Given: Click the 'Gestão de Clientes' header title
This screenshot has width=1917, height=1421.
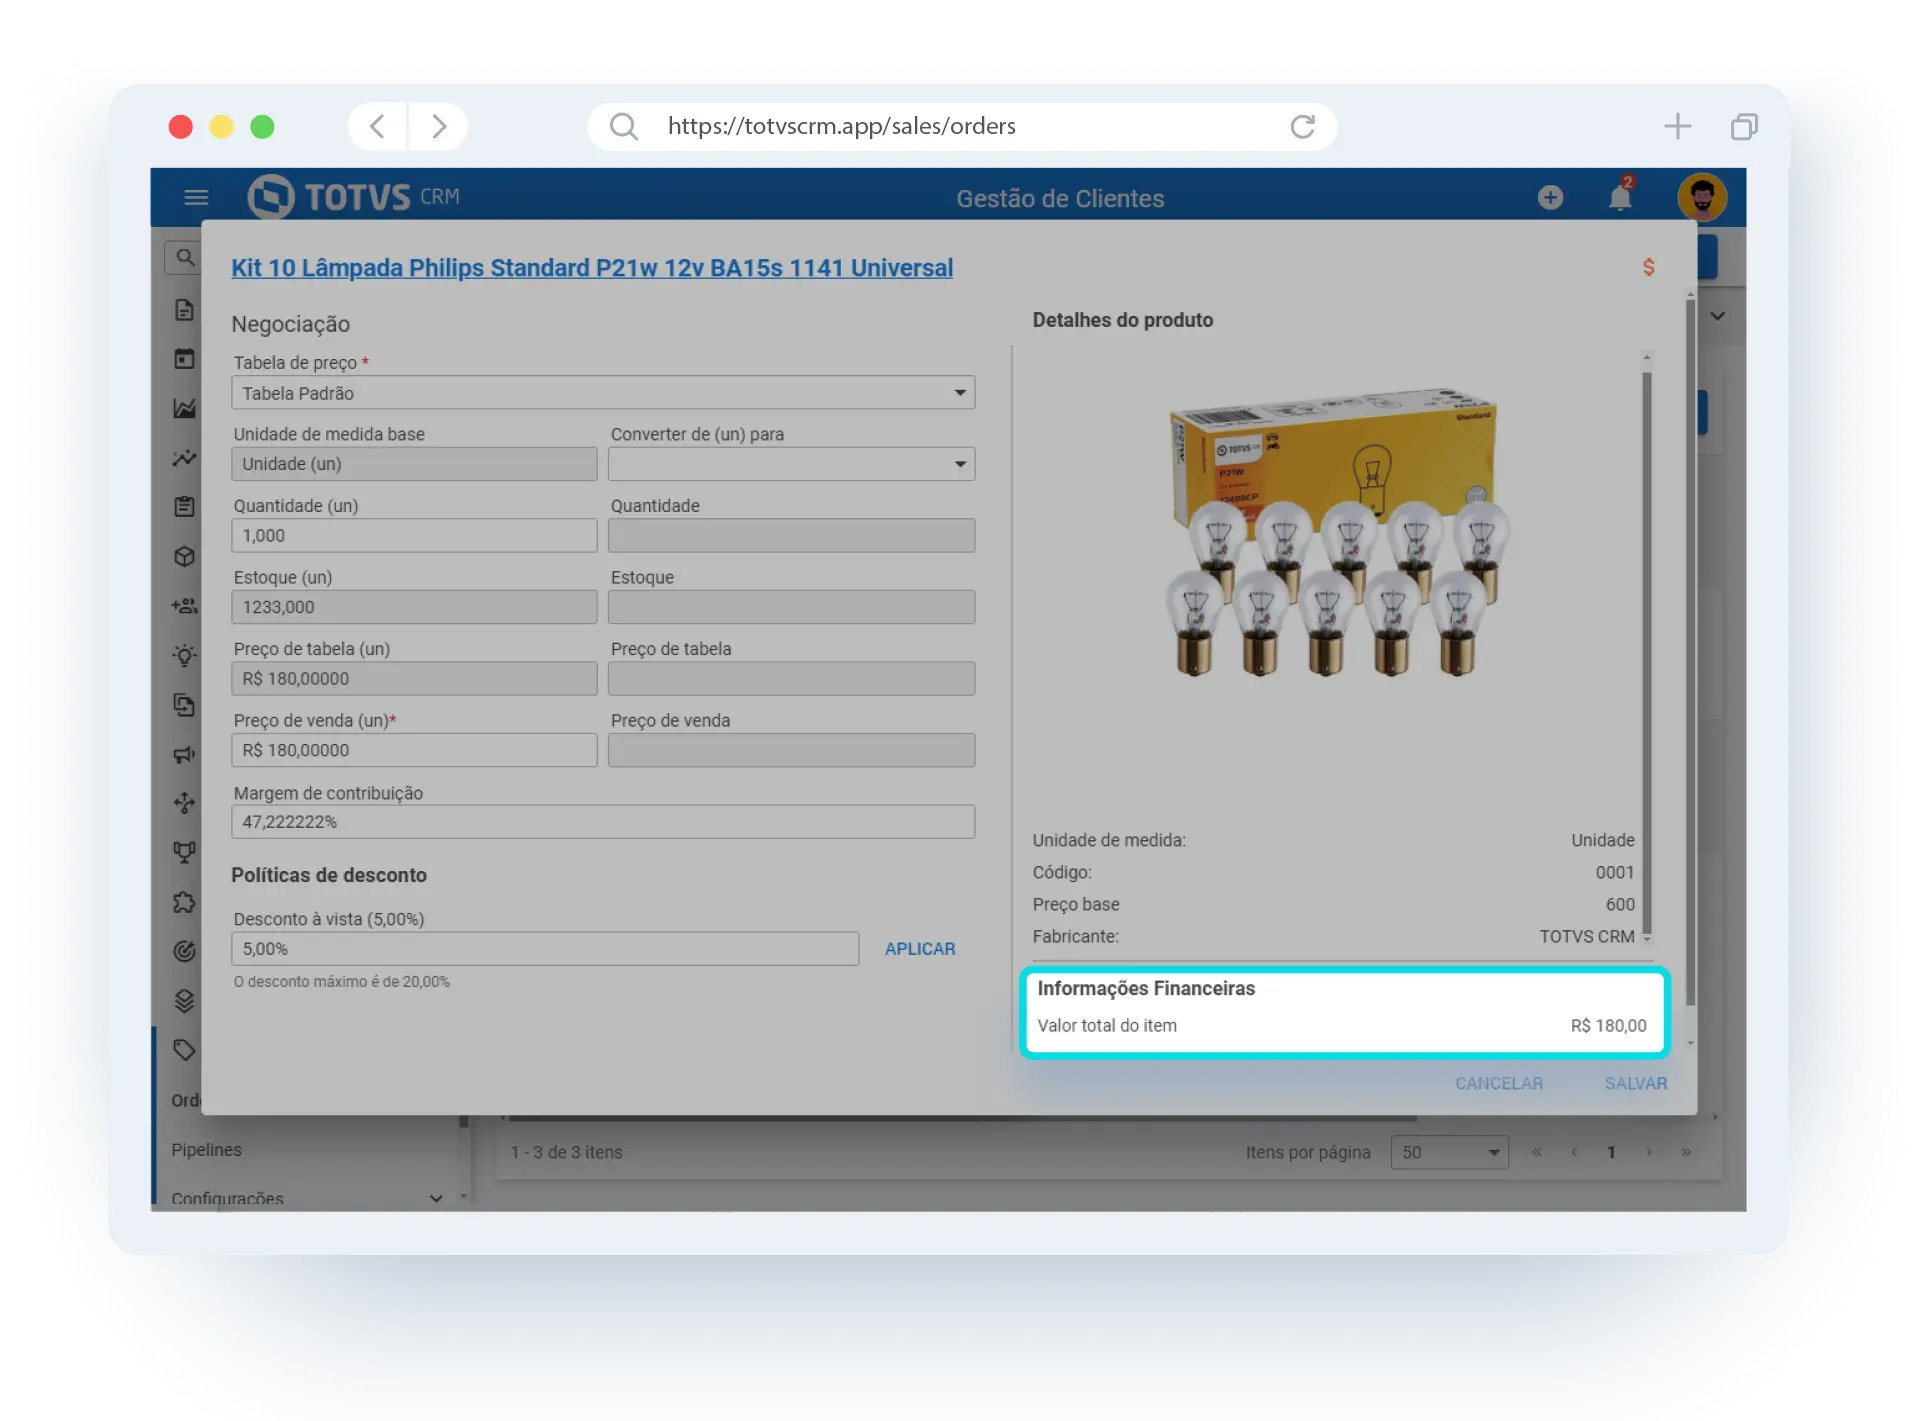Looking at the screenshot, I should click(x=1060, y=198).
